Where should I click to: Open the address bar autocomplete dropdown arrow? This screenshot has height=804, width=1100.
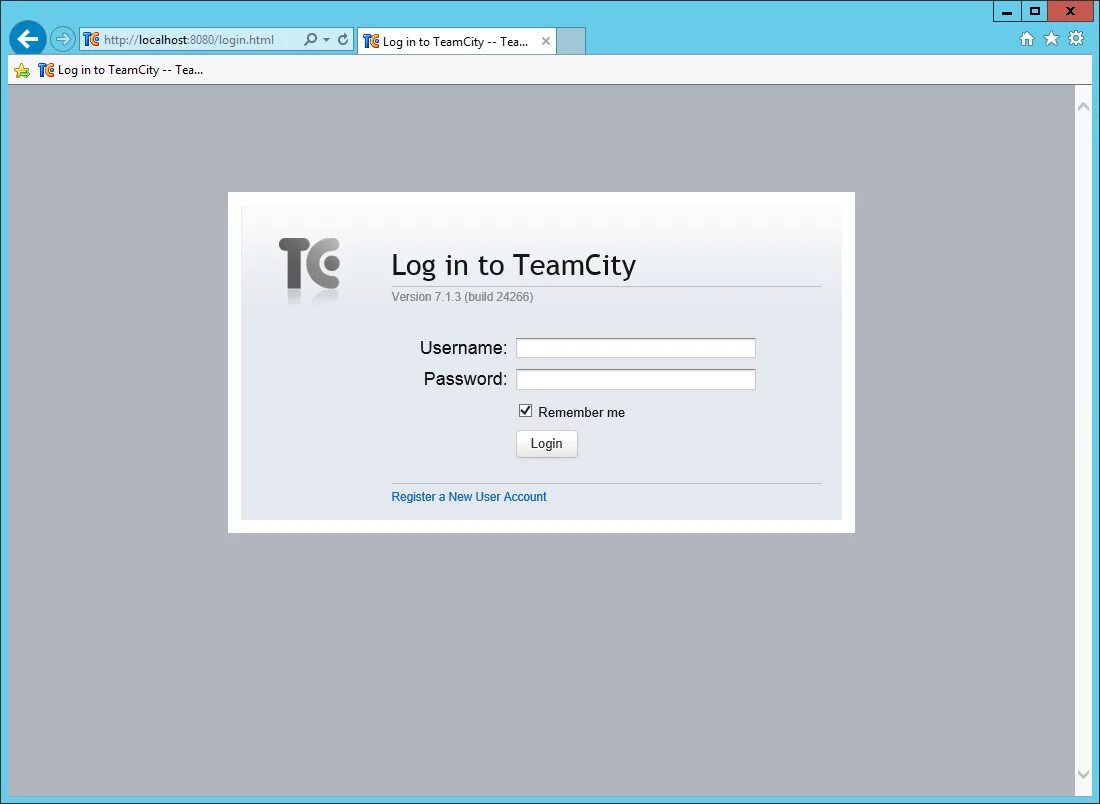pos(327,40)
